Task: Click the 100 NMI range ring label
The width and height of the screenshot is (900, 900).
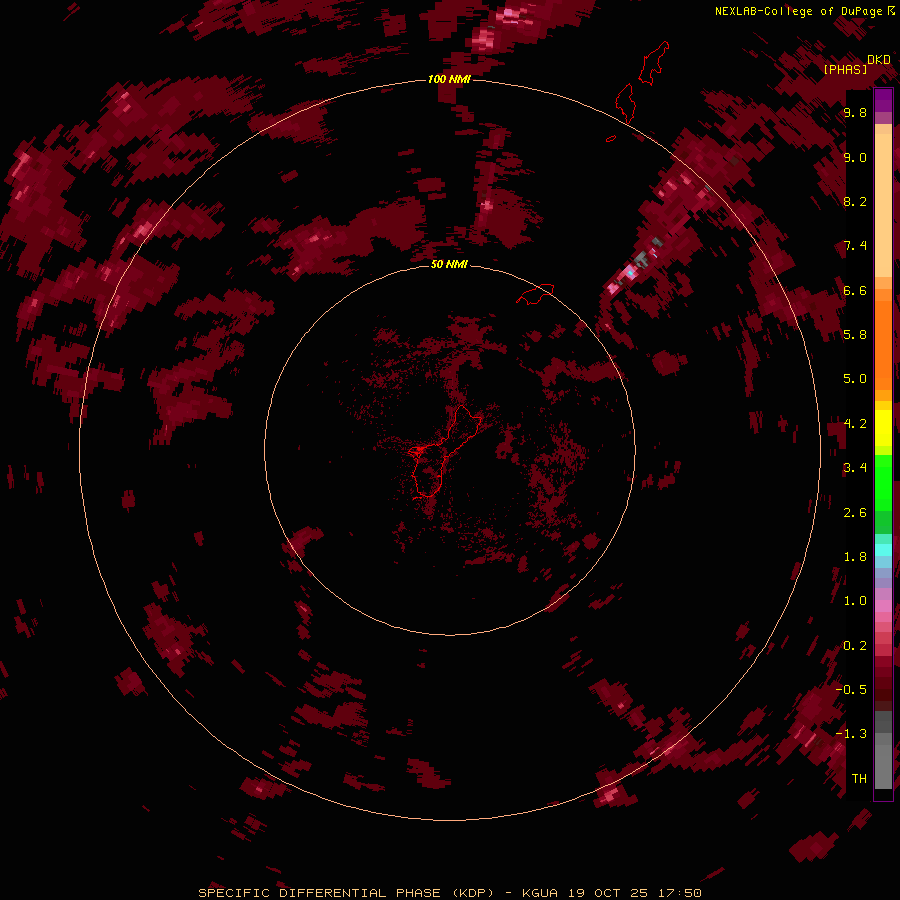Action: tap(449, 79)
